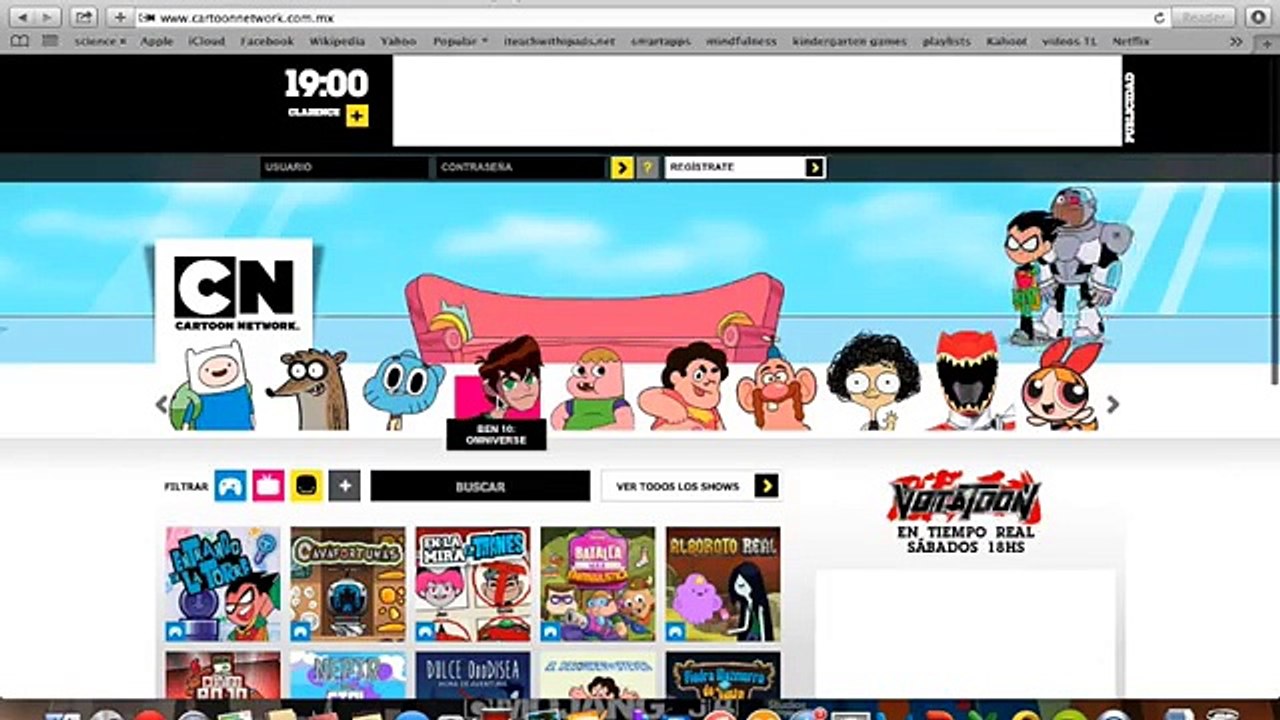Filter shows by games controller icon

click(x=230, y=486)
